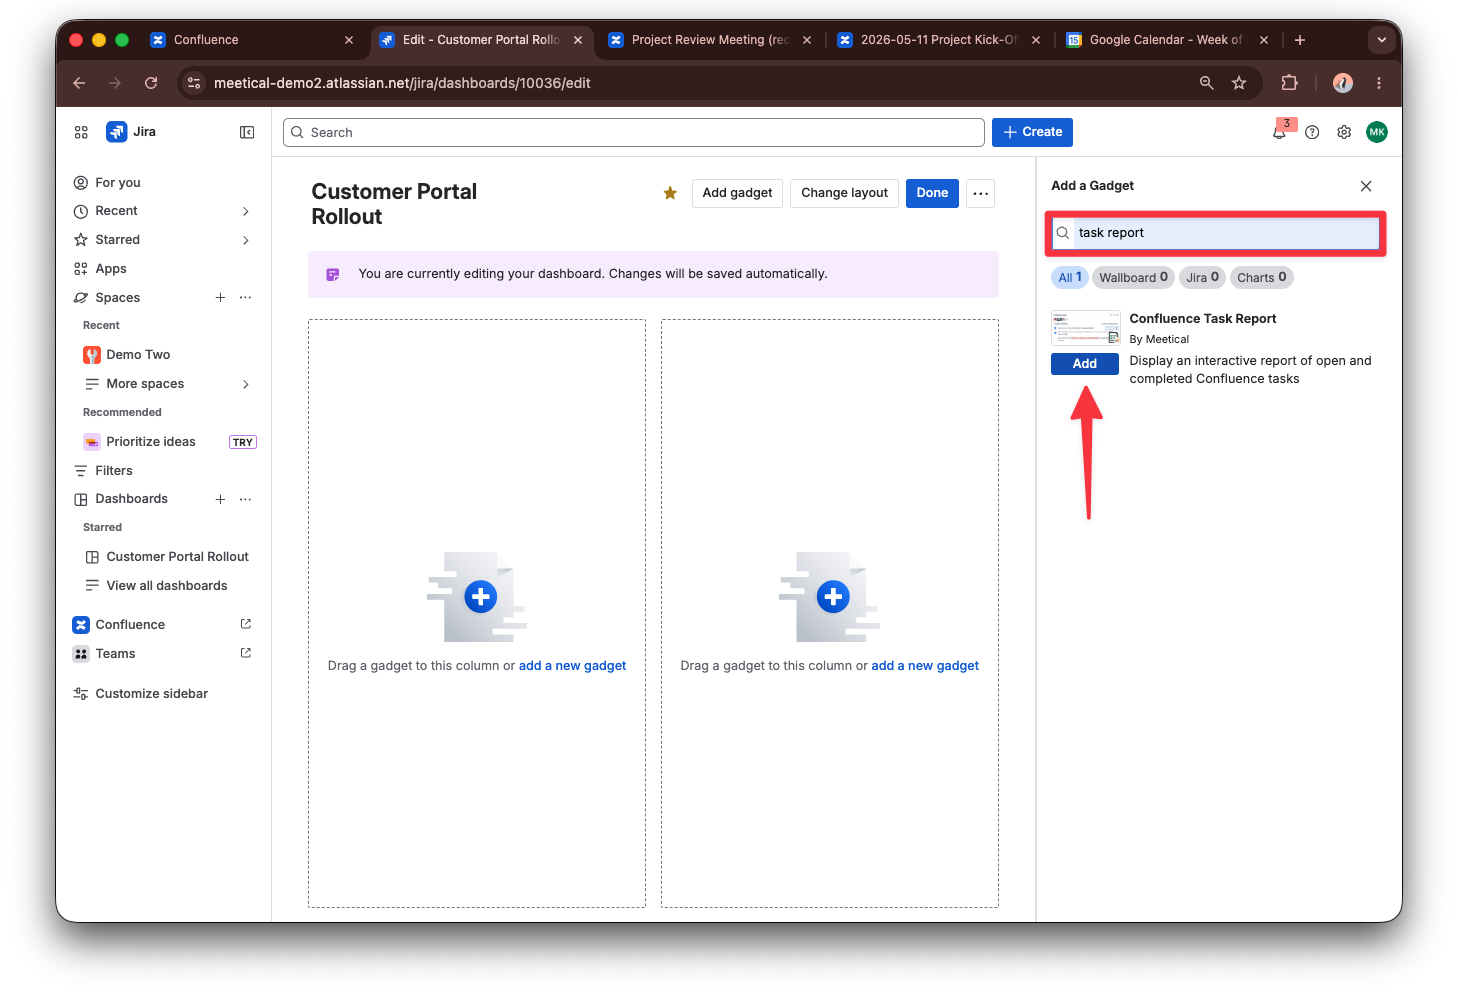The image size is (1458, 996).
Task: Click the Jira logo in sidebar header
Action: pyautogui.click(x=117, y=132)
